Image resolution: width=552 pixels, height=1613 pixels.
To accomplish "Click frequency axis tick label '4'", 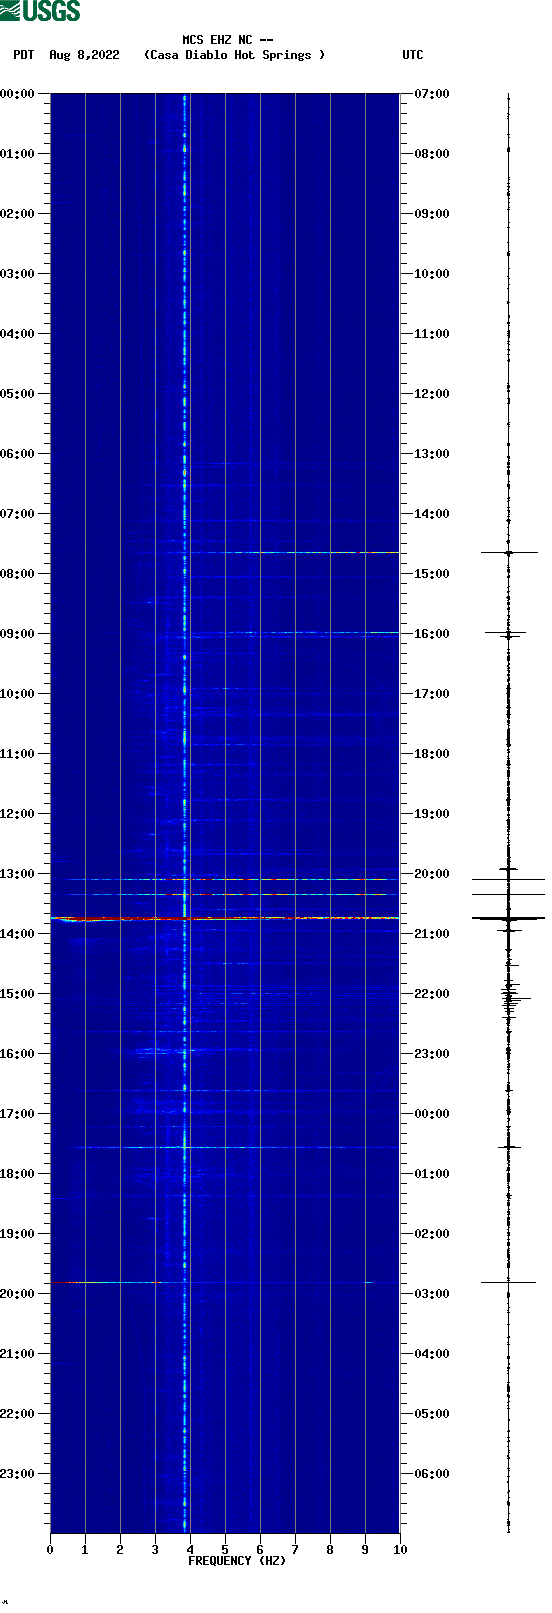I will click(190, 1550).
